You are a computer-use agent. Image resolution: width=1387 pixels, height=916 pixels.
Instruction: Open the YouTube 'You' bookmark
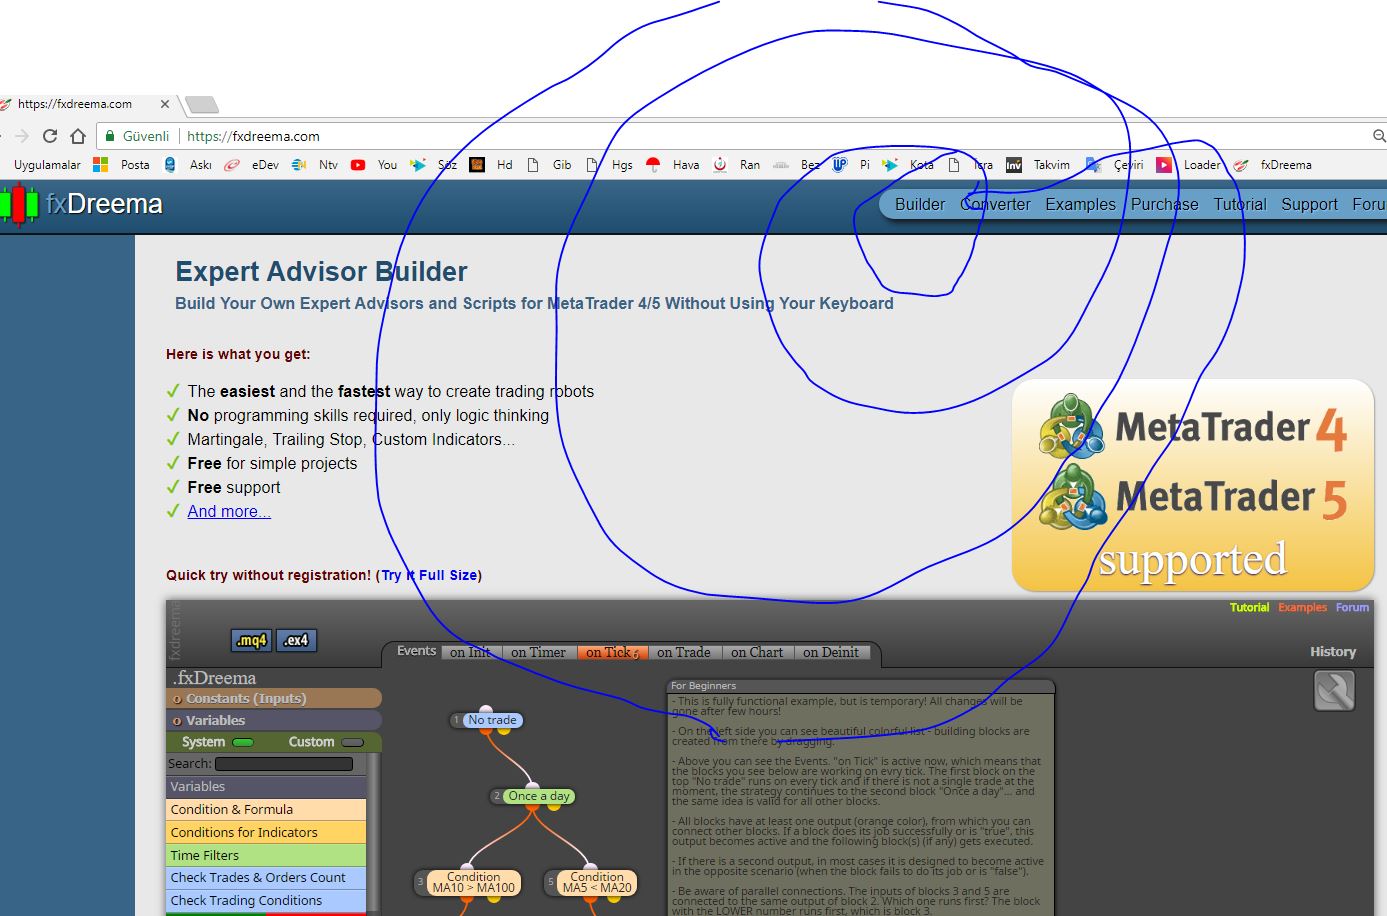tap(374, 165)
